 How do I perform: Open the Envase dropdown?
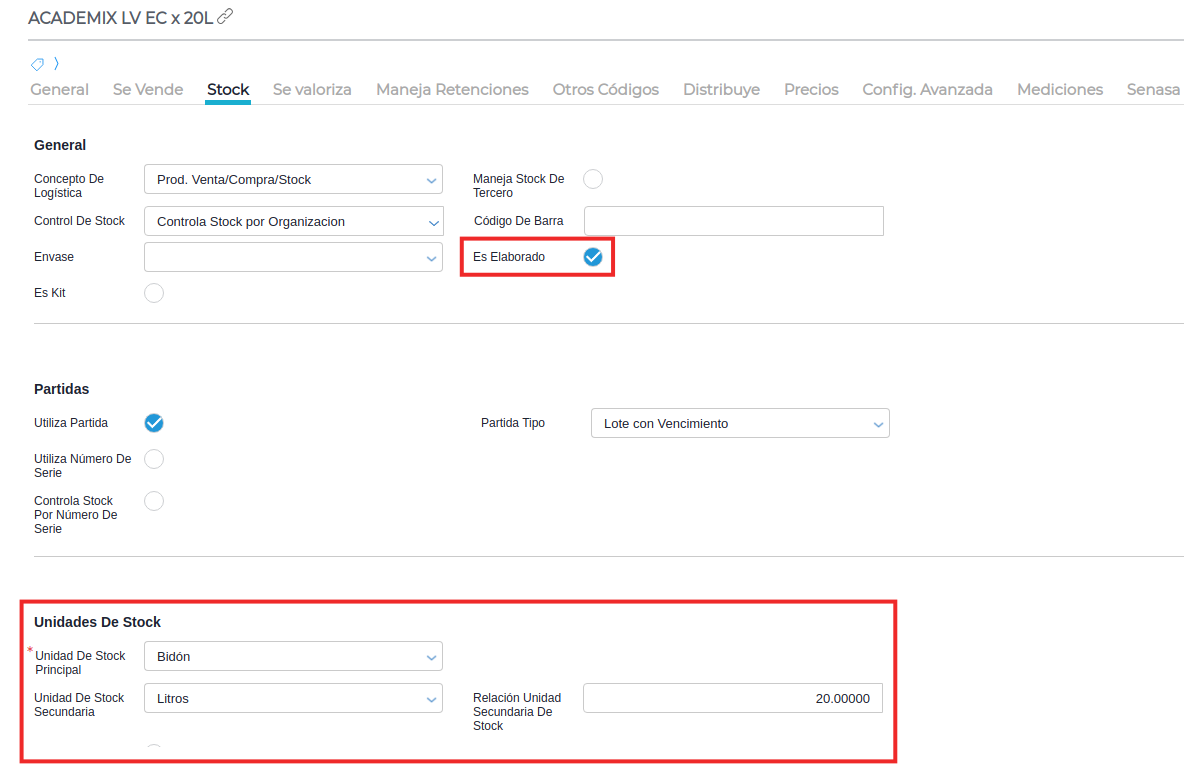click(x=293, y=257)
